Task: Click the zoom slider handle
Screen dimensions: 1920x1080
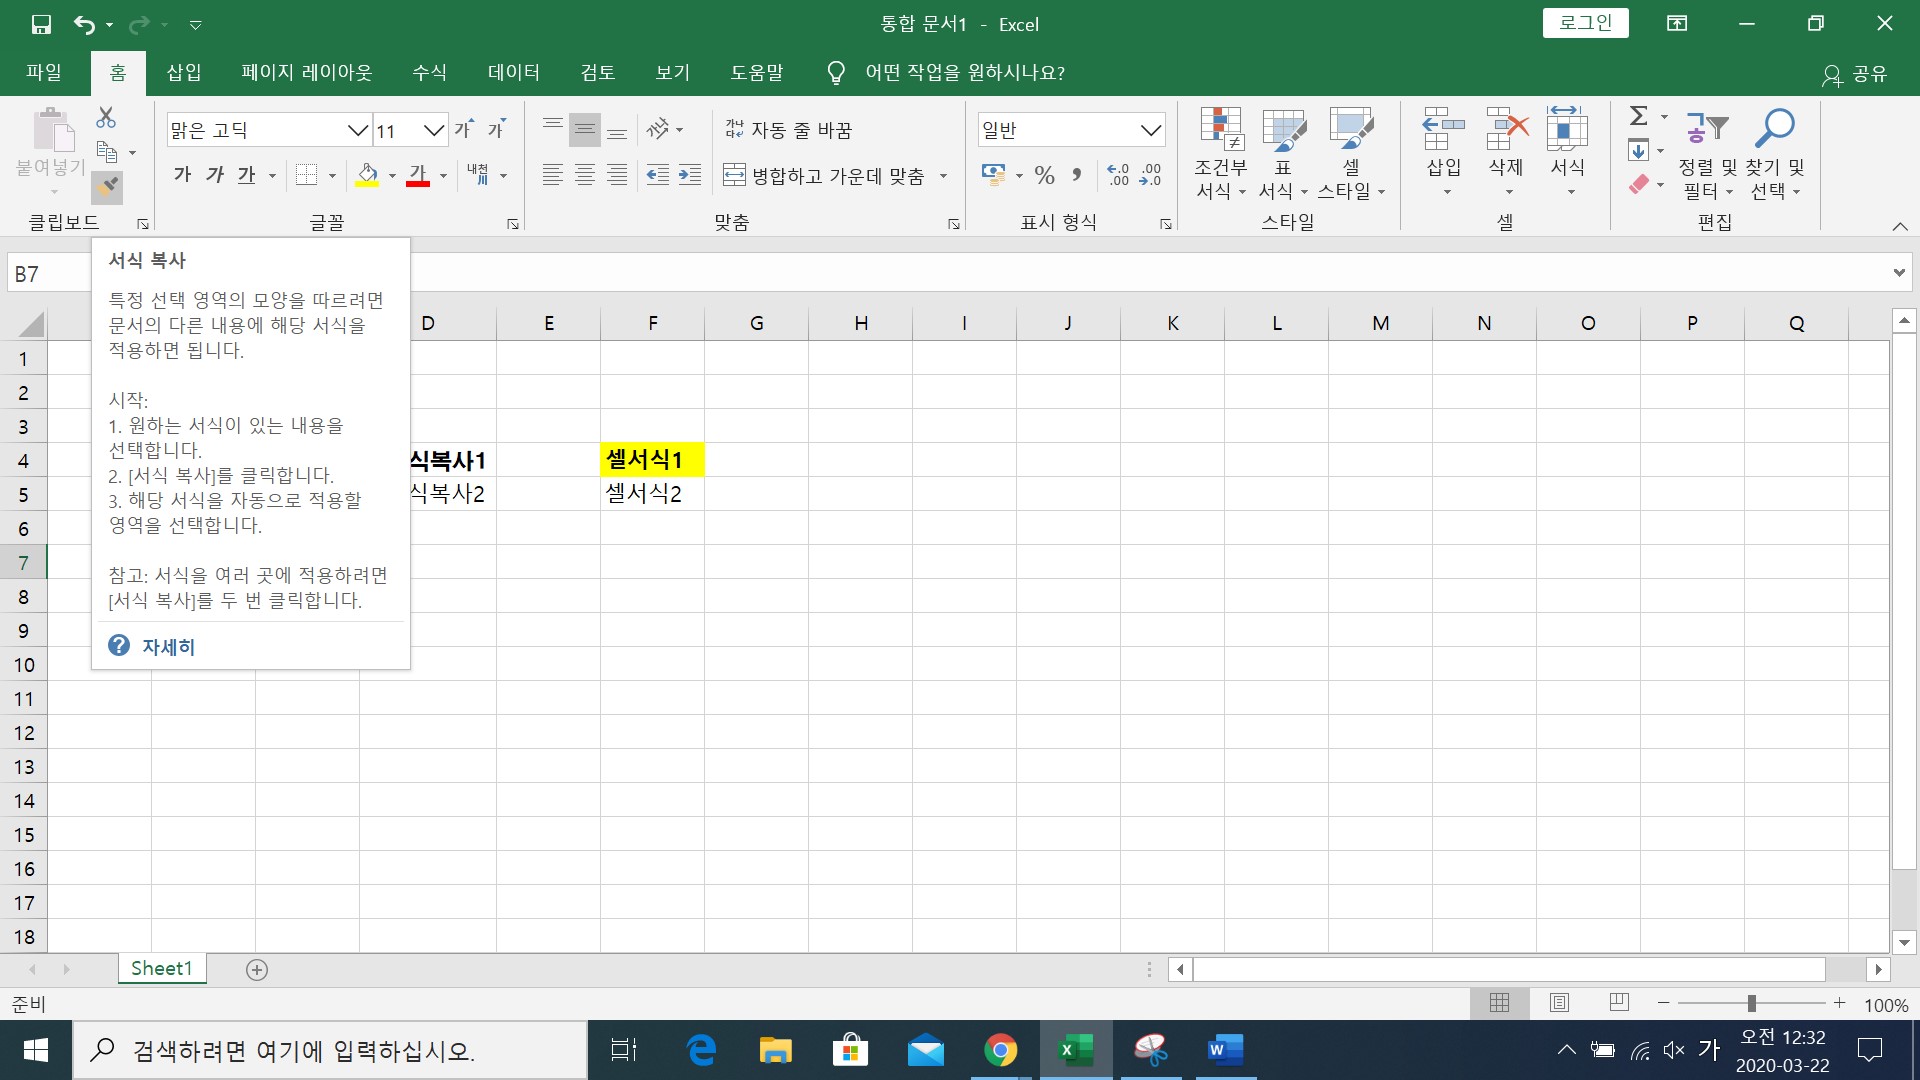Action: 1751,1003
